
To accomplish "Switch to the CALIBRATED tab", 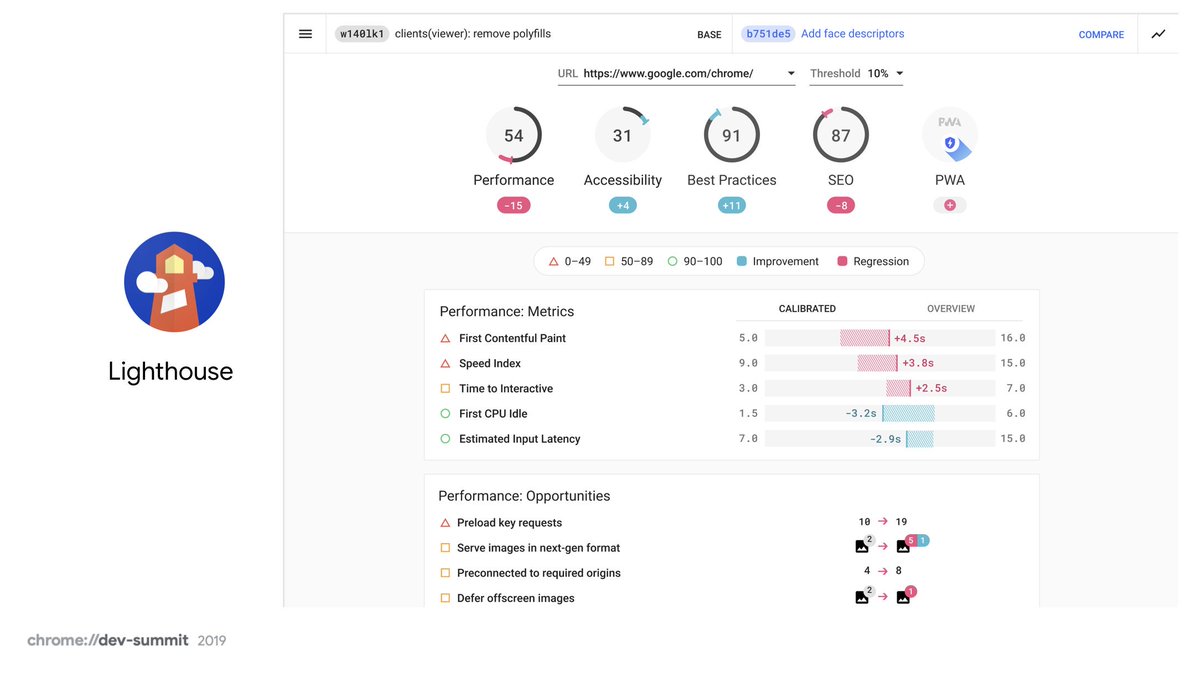I will (x=807, y=308).
